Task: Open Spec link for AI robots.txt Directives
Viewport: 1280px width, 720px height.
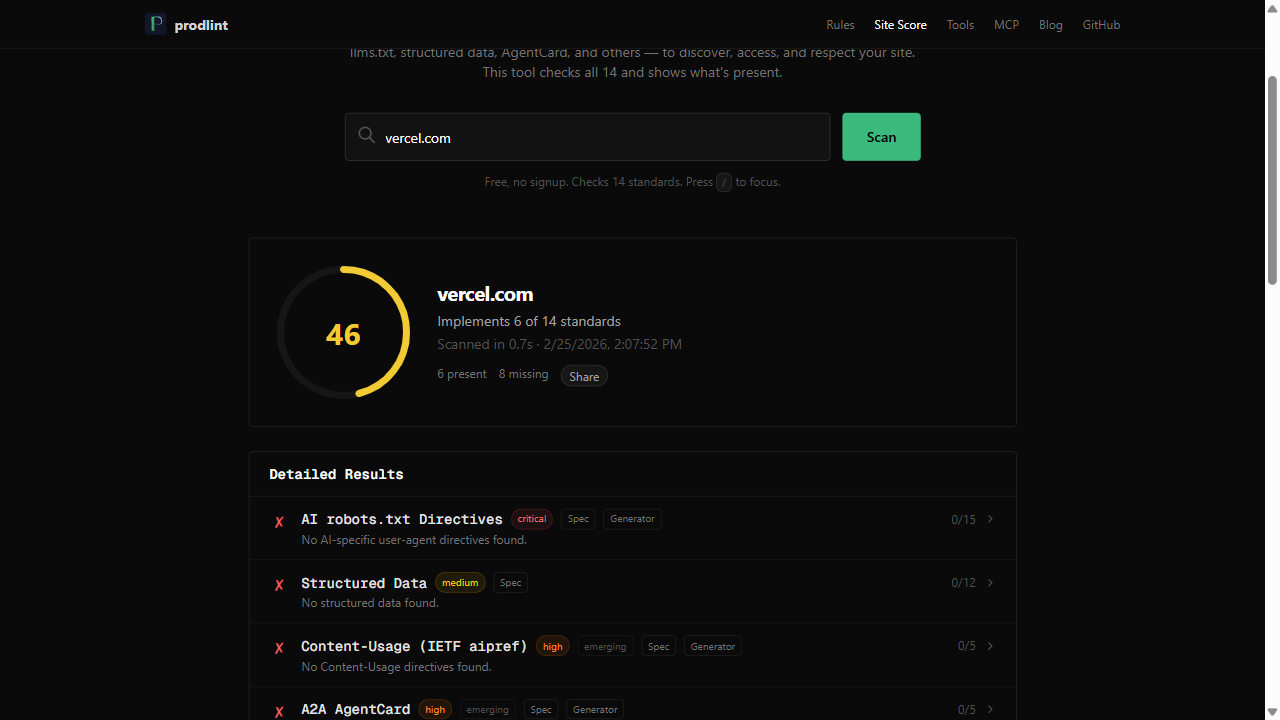Action: coord(578,519)
